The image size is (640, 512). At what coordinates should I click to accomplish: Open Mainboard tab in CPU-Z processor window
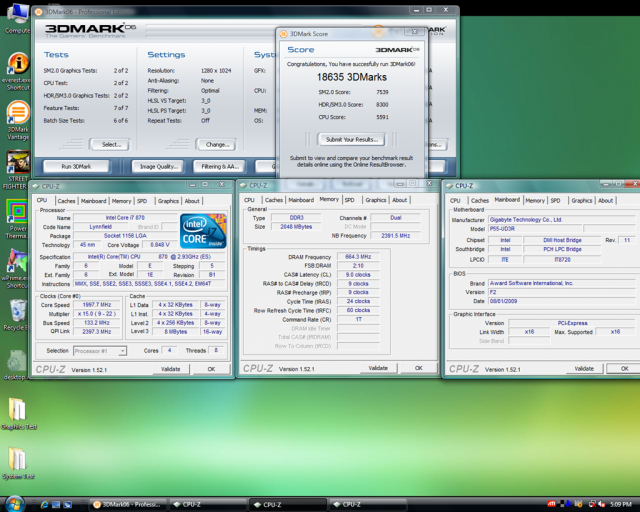93,201
